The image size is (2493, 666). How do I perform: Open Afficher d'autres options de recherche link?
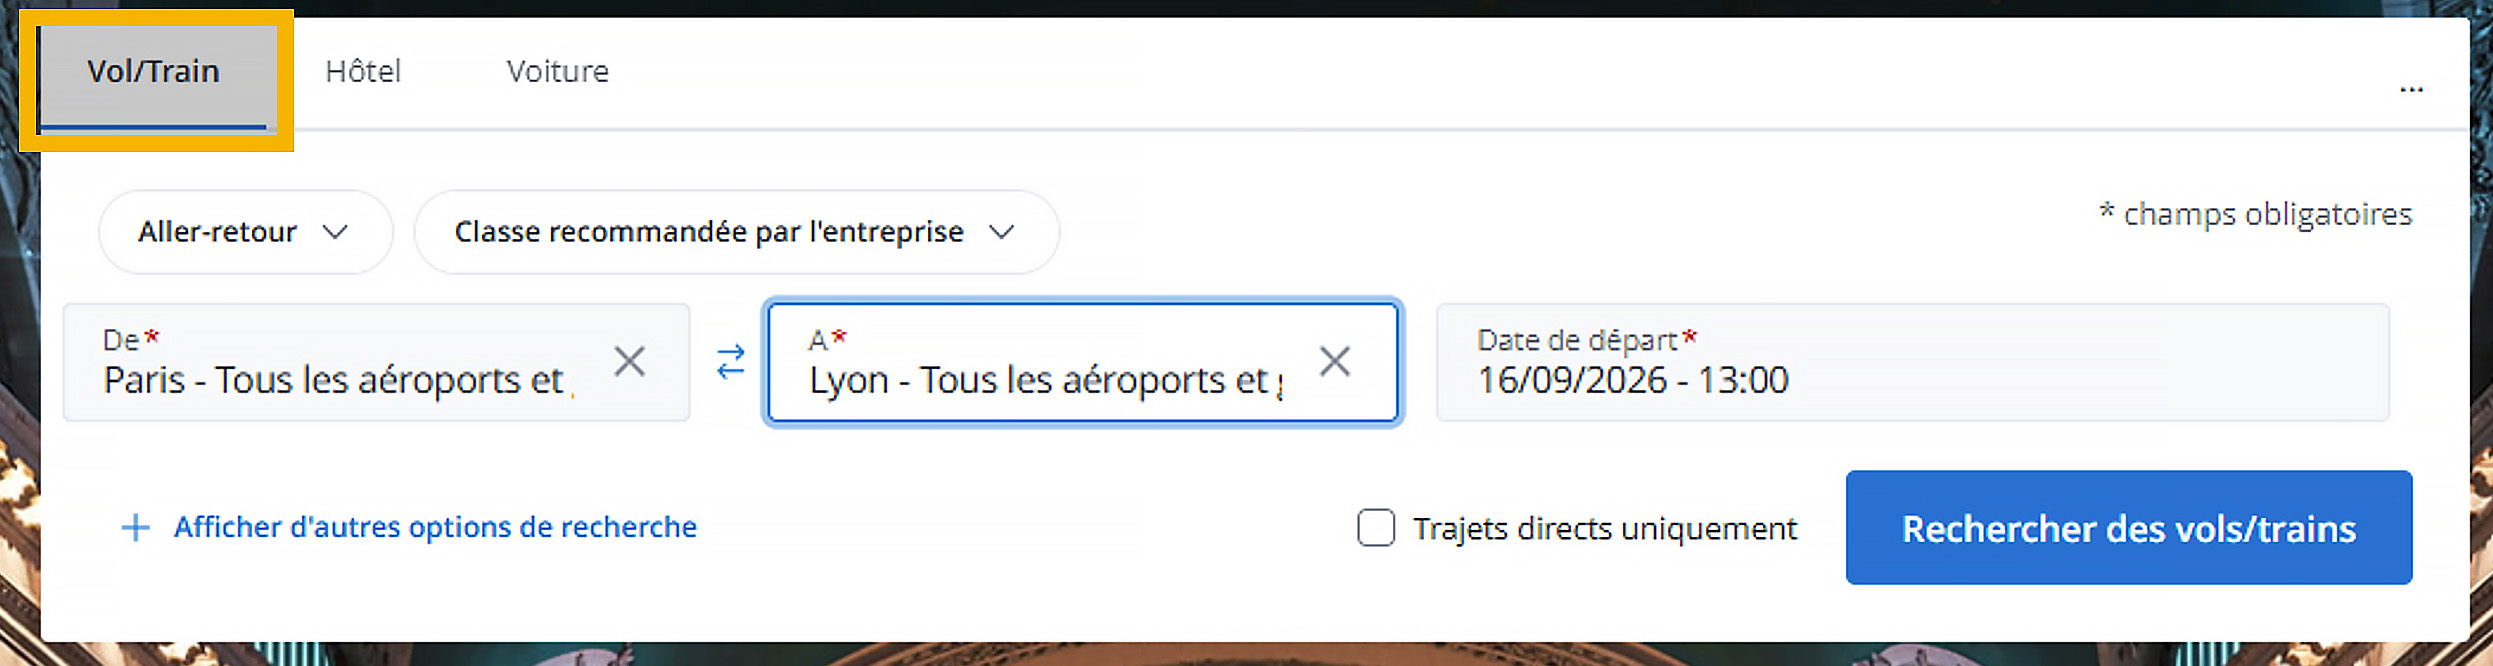(435, 527)
